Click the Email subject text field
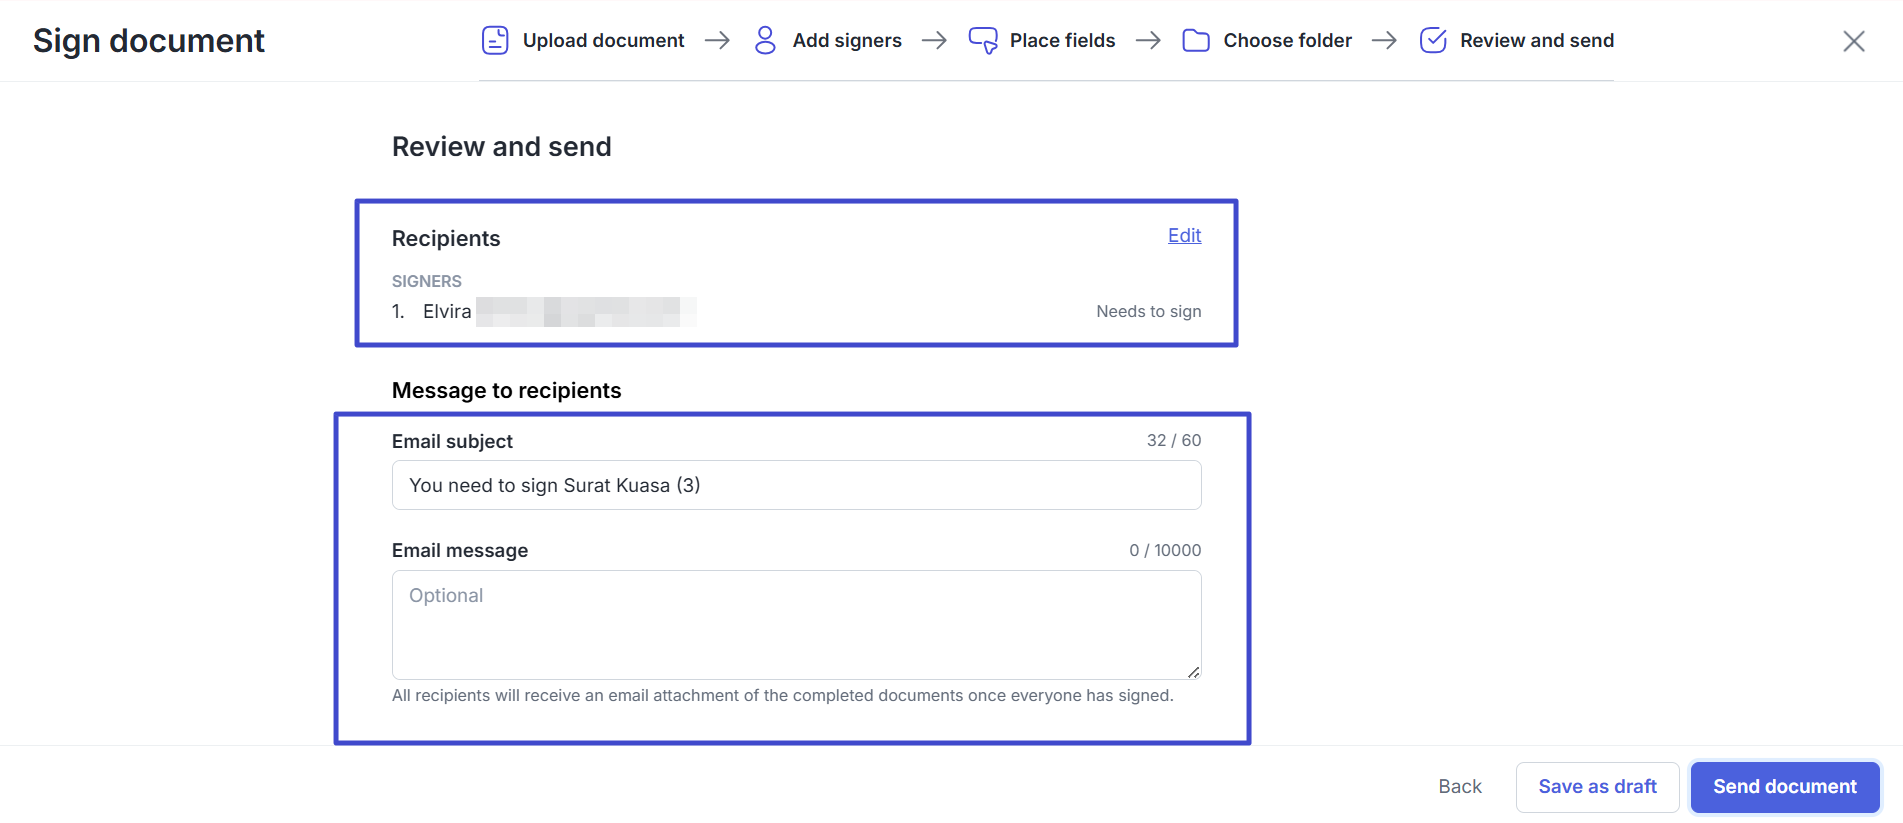This screenshot has width=1903, height=823. coord(796,485)
